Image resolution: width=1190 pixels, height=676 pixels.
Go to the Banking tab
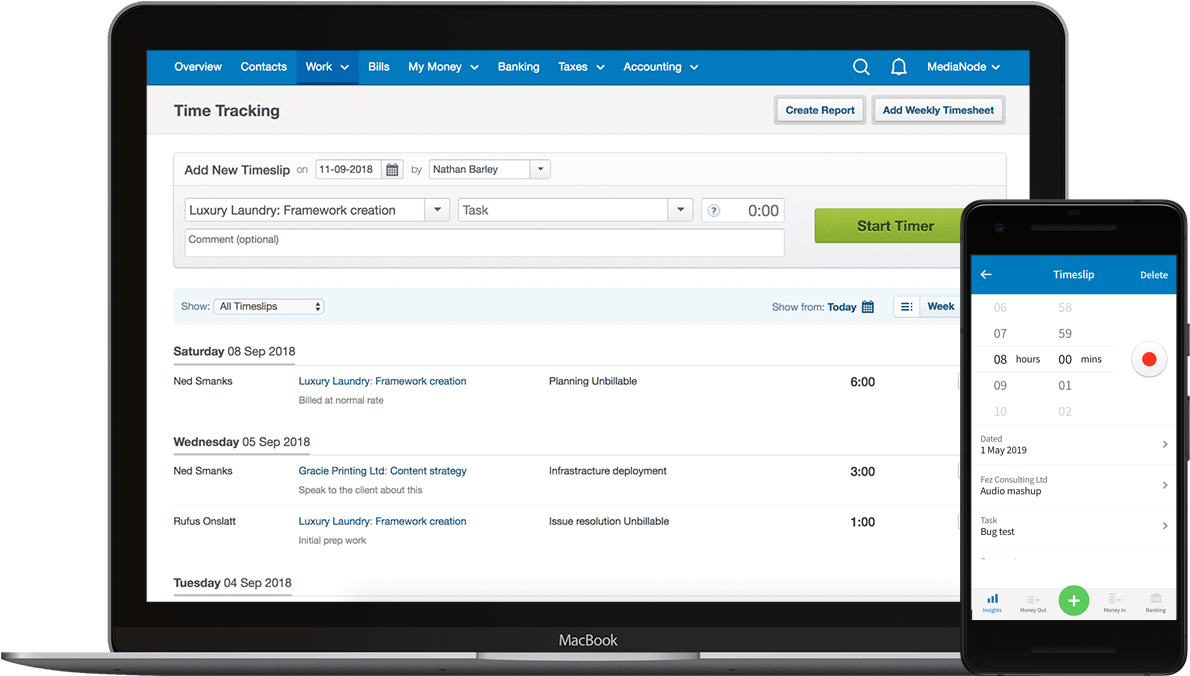click(518, 67)
